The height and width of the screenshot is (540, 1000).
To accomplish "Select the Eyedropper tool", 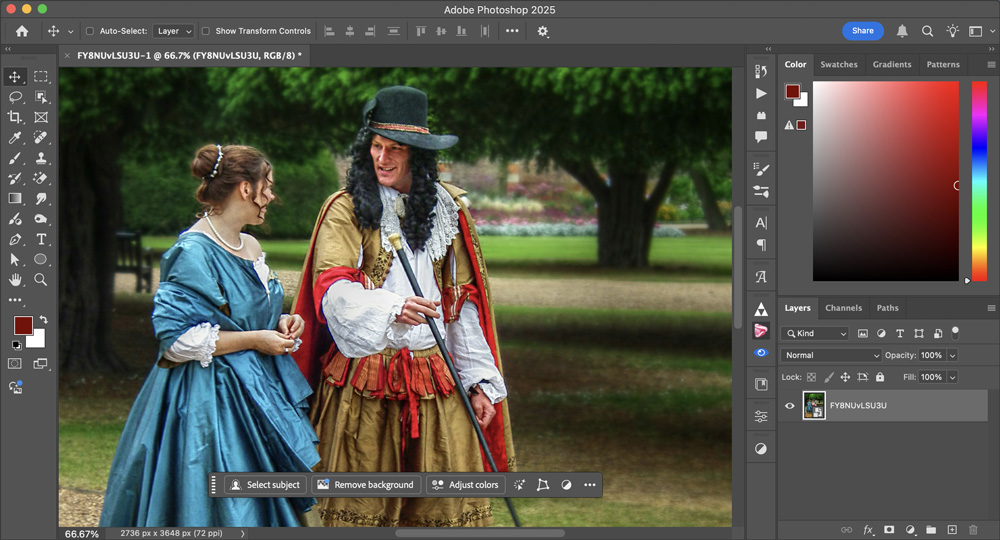I will coord(15,138).
